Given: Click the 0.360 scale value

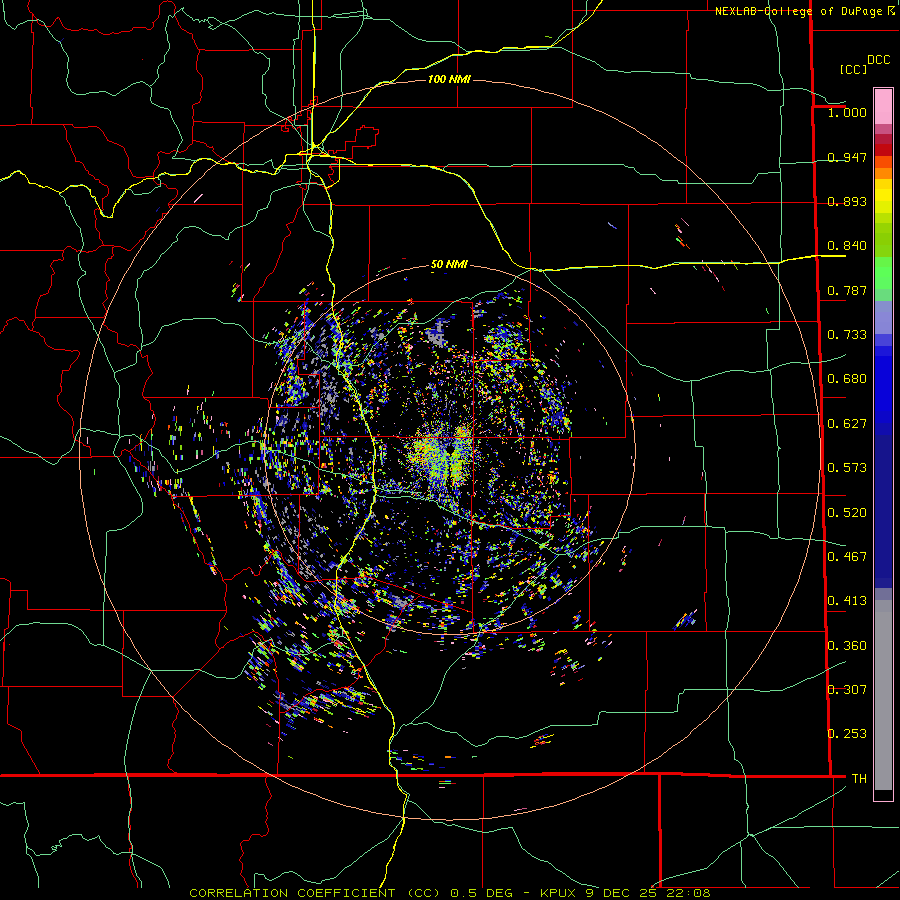Looking at the screenshot, I should click(847, 645).
